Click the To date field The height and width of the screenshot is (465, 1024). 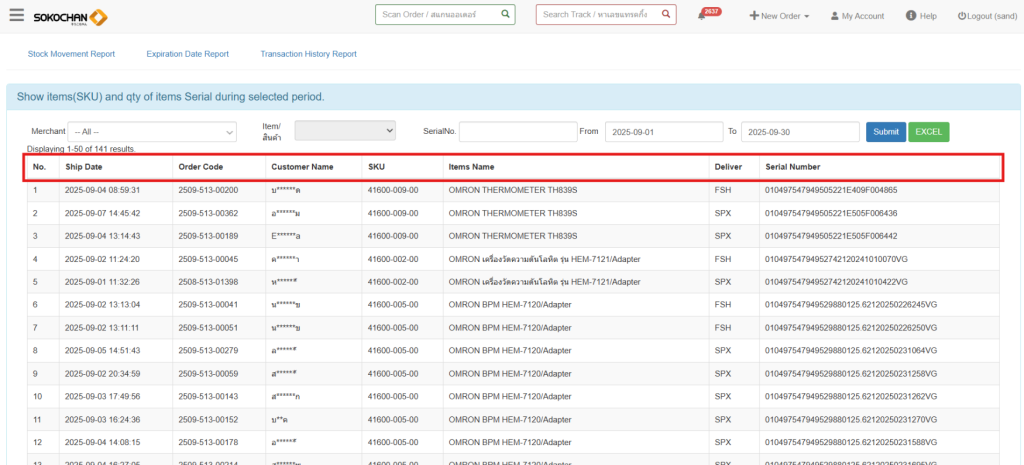coord(799,132)
